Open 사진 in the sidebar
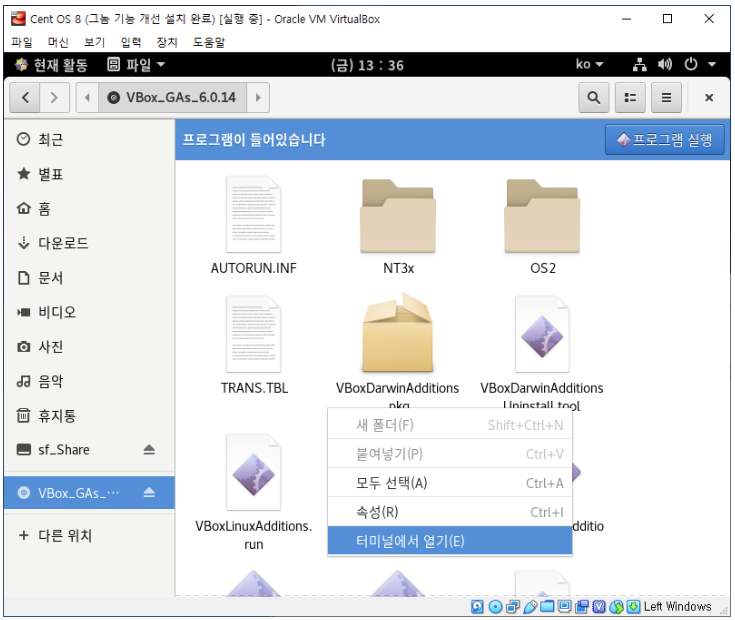 pyautogui.click(x=89, y=346)
